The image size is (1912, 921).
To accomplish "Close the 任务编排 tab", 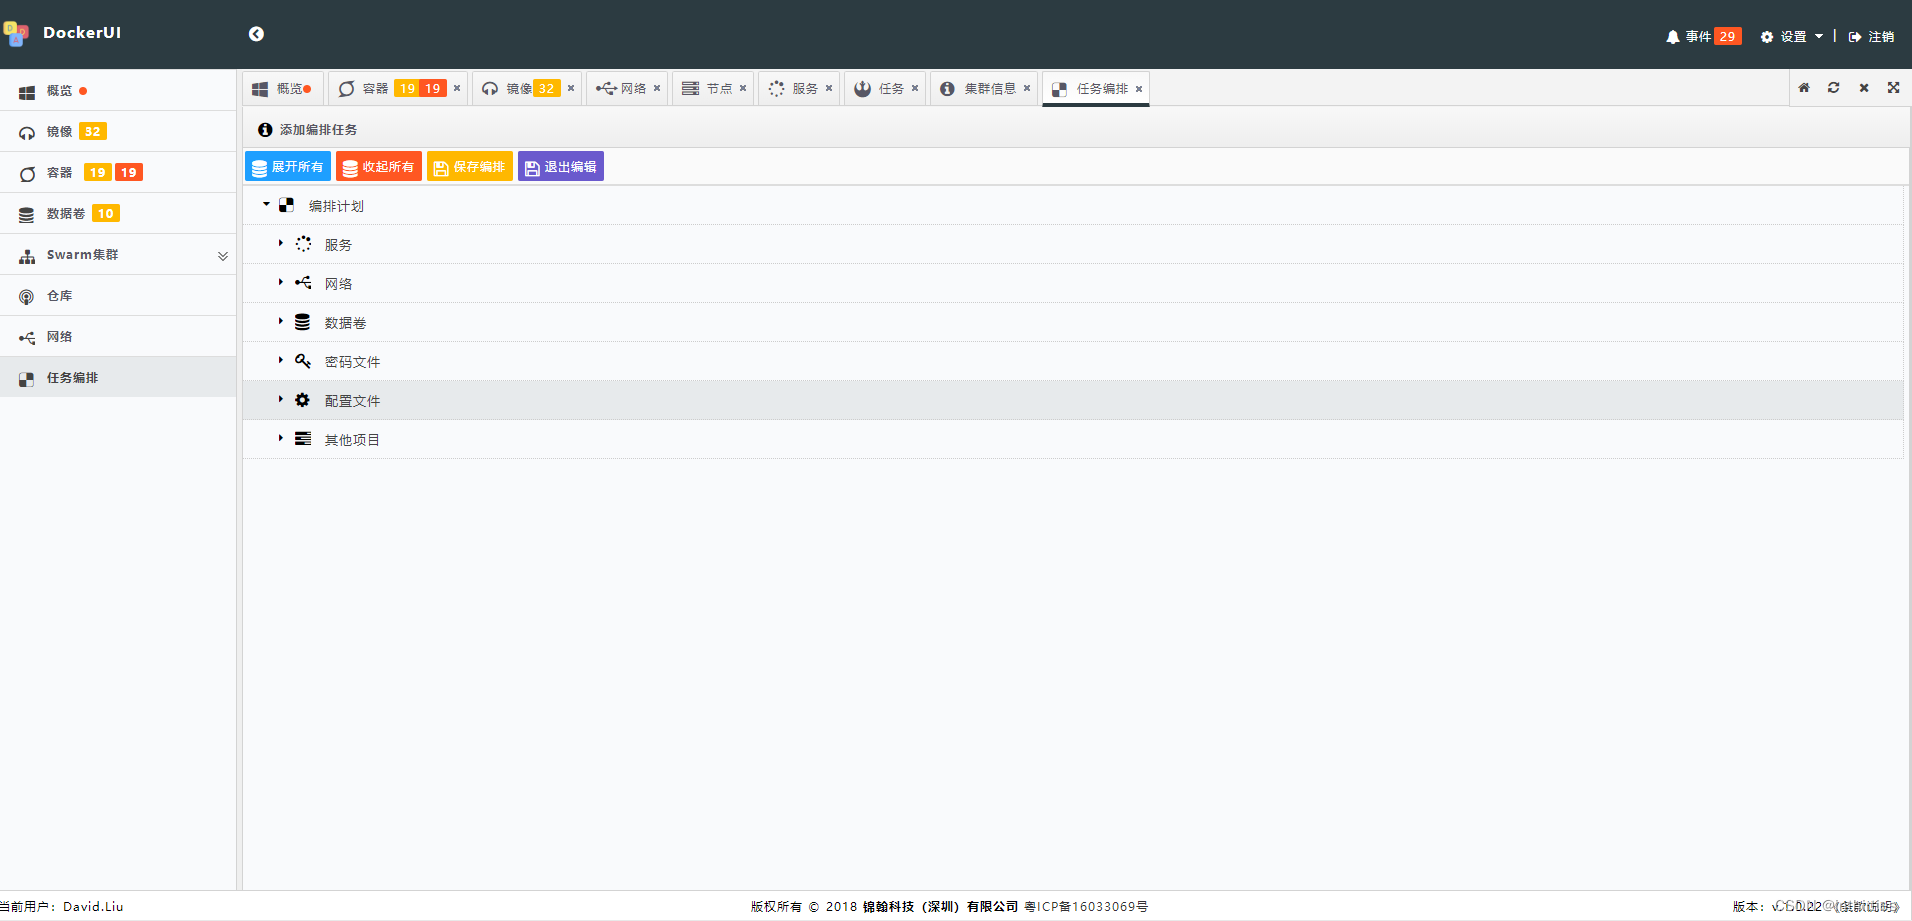I will [1139, 89].
